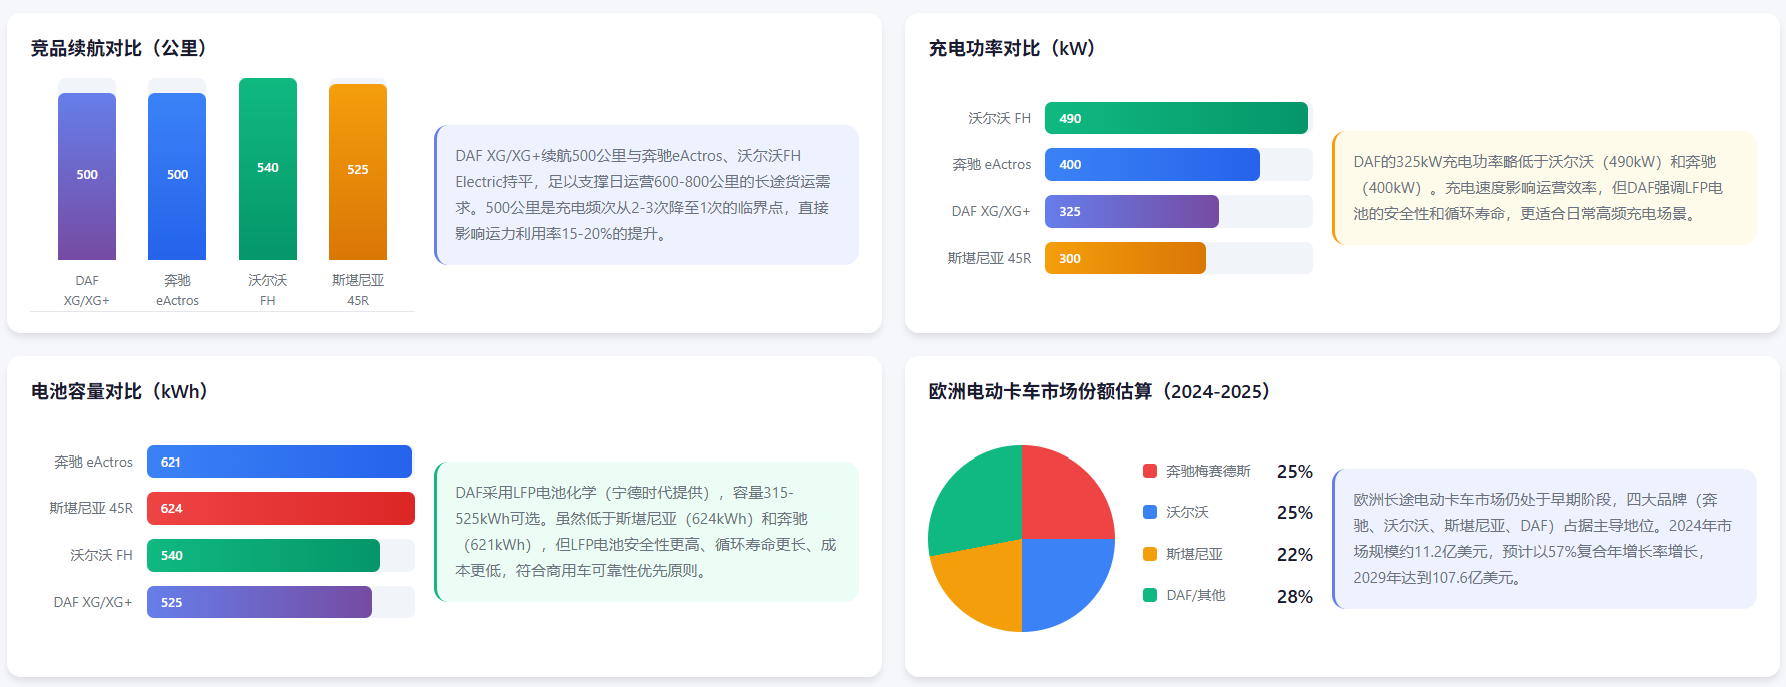Select the 400 kW 奔驰 eActros charging bar
The width and height of the screenshot is (1786, 687).
1152,165
